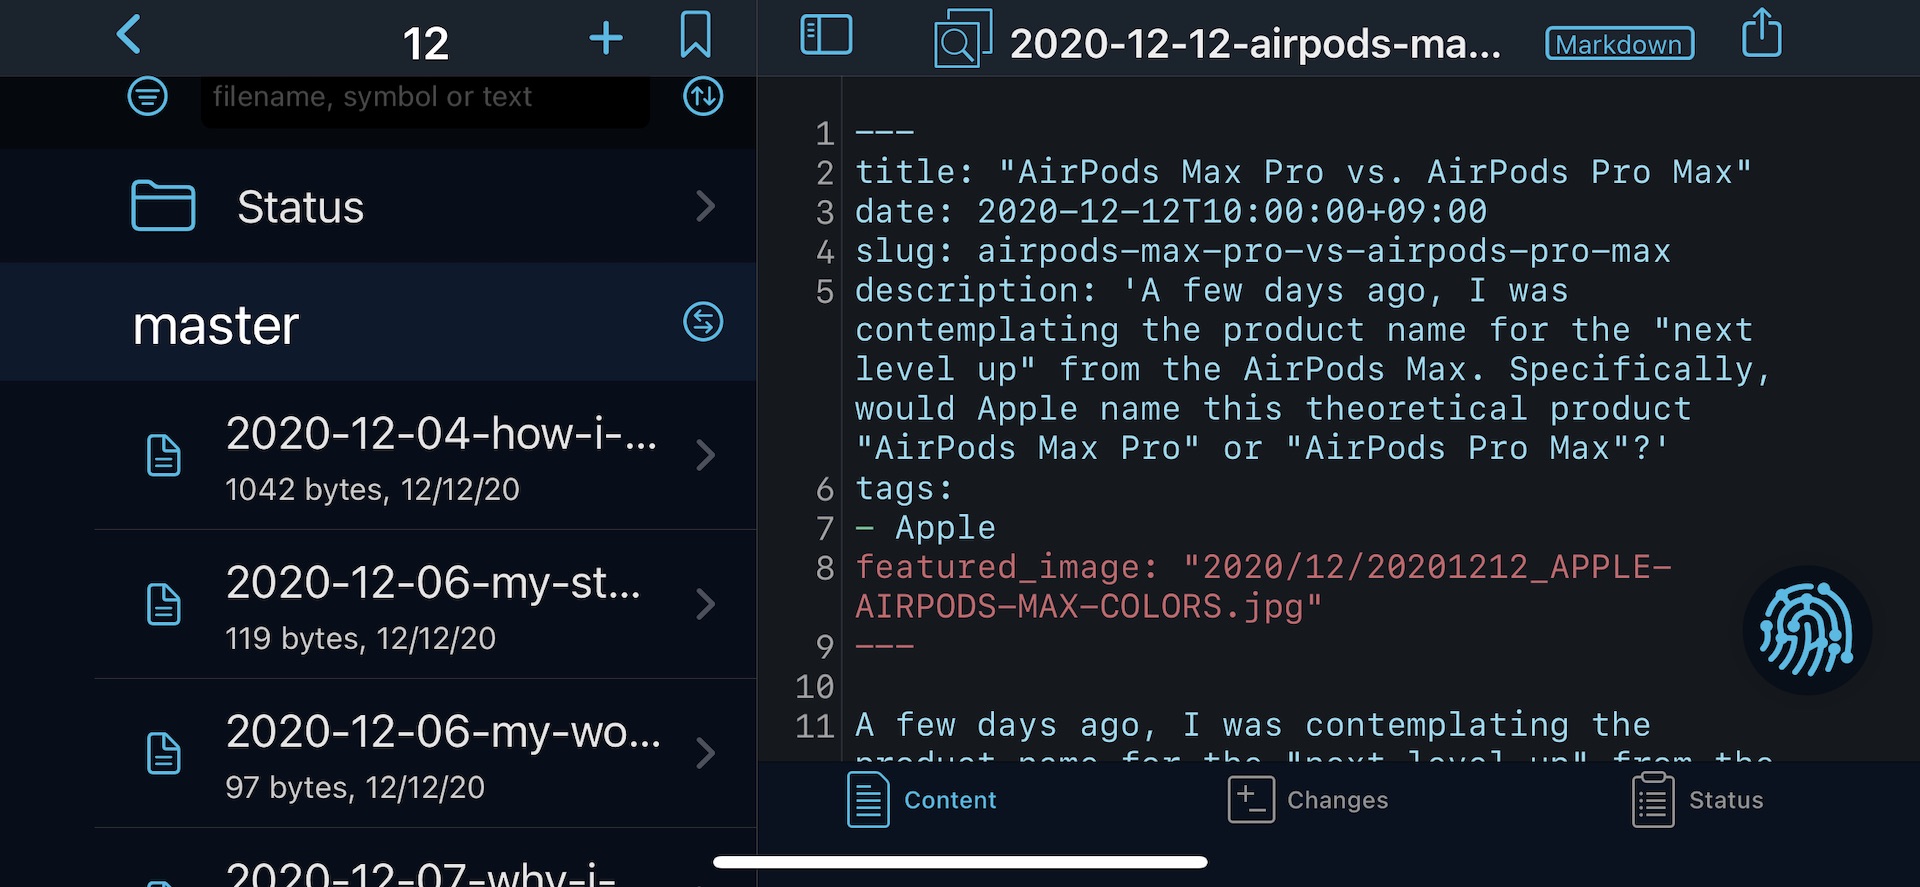Click the document icon of 2020-12-06-my-st file
Image resolution: width=1920 pixels, height=887 pixels.
pos(164,604)
